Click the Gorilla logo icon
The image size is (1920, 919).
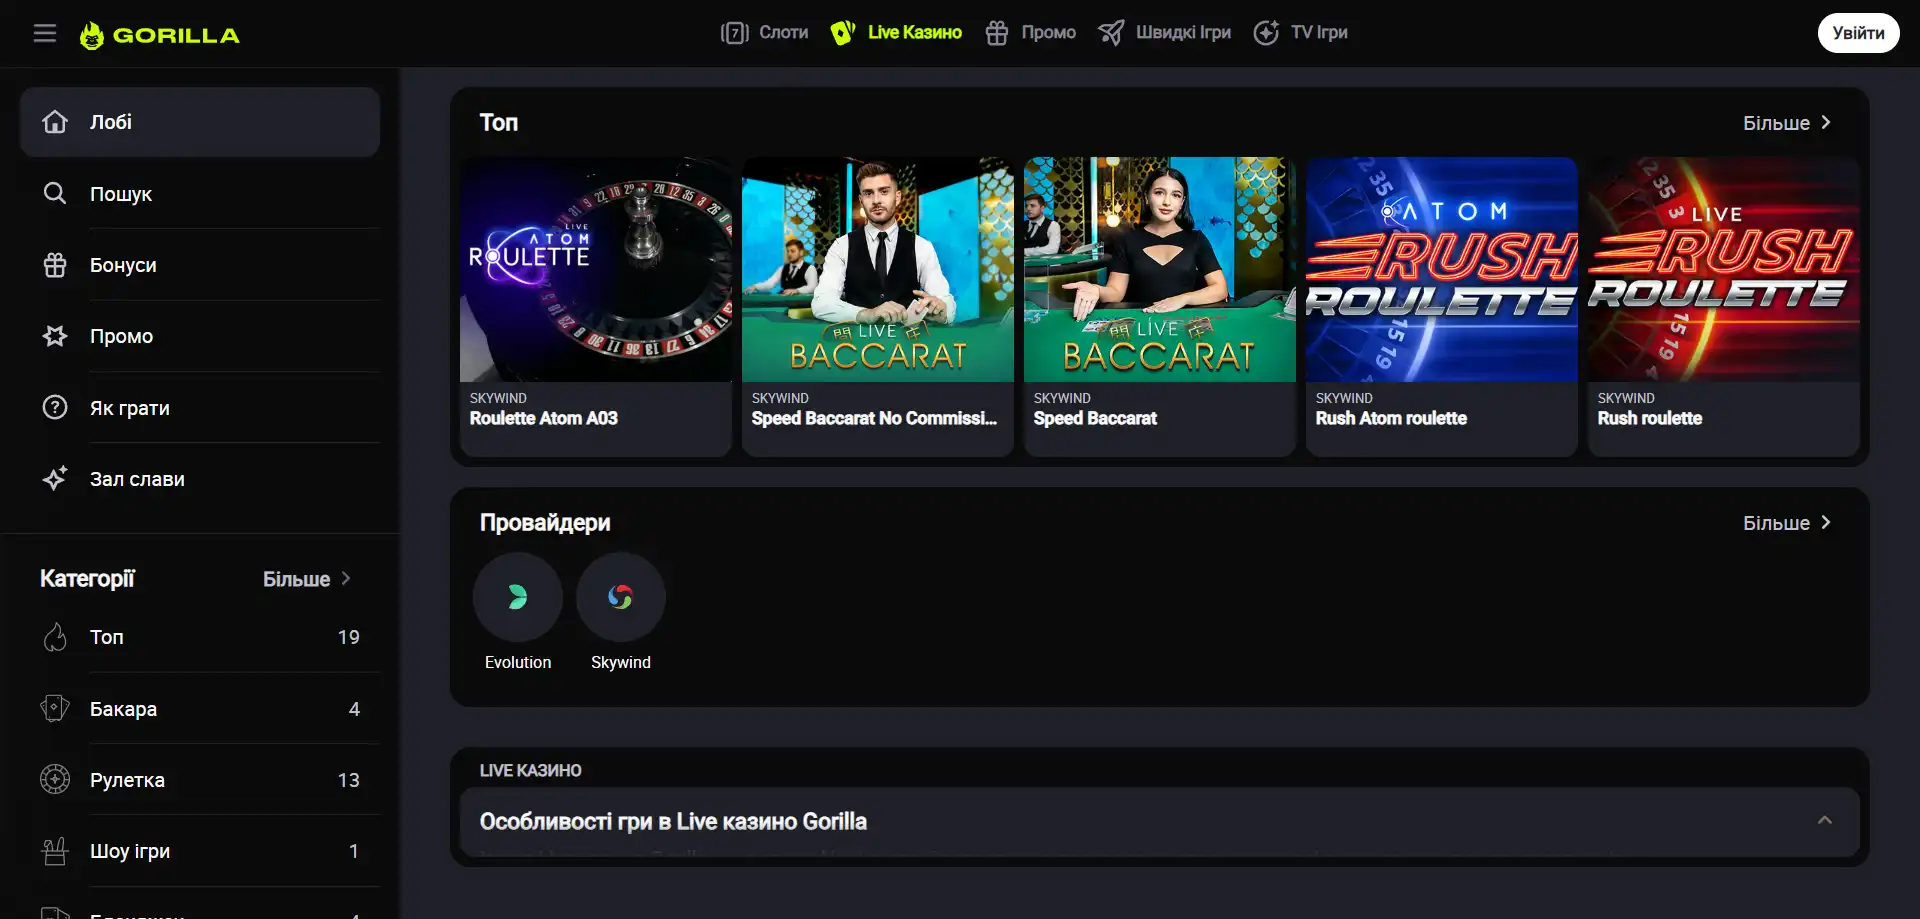[x=92, y=36]
